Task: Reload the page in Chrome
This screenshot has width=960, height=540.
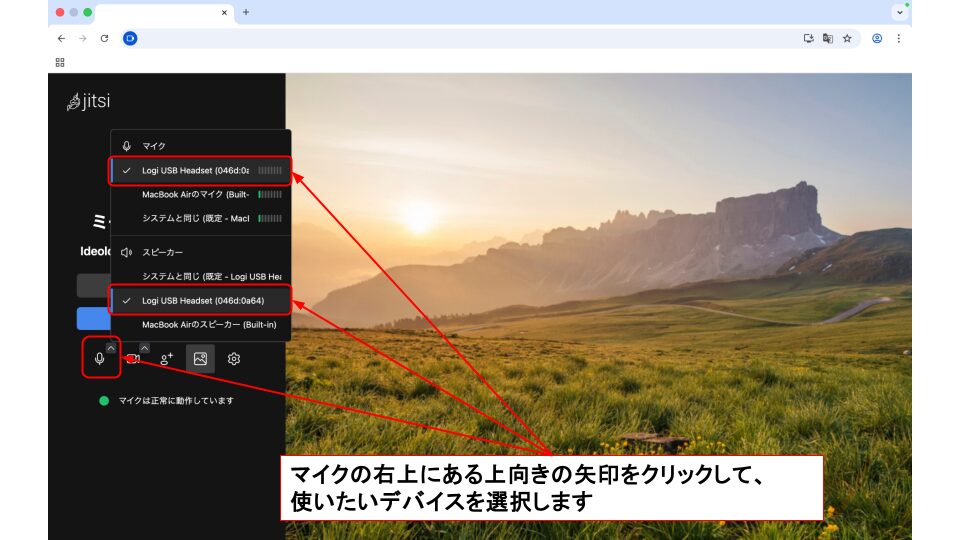Action: point(104,38)
